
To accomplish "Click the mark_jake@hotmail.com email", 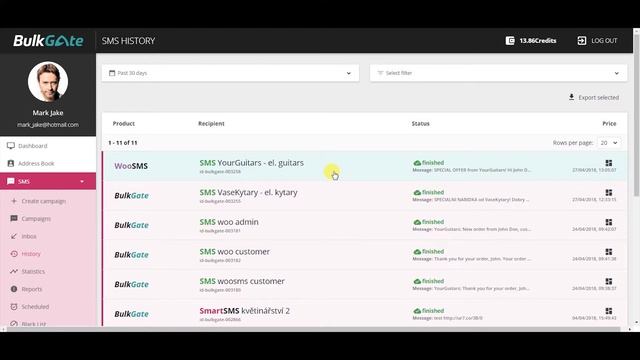I will (x=48, y=124).
